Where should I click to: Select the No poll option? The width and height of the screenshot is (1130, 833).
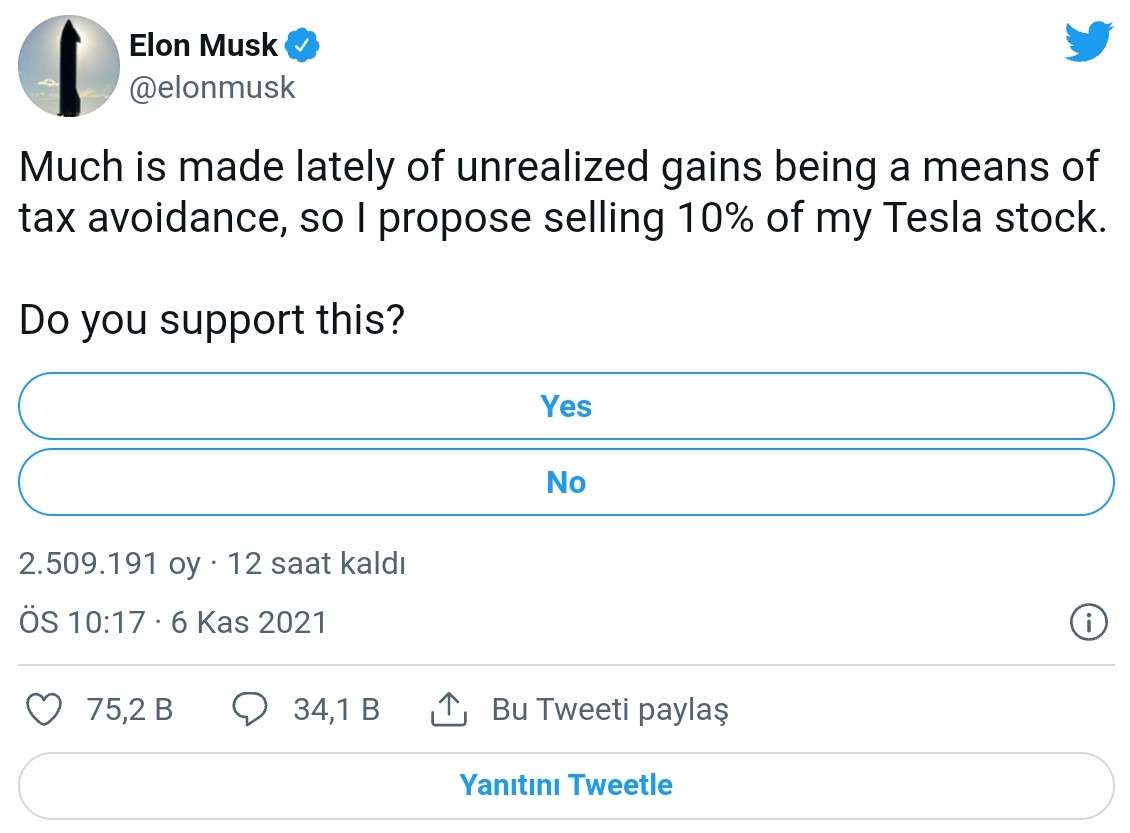[x=566, y=482]
